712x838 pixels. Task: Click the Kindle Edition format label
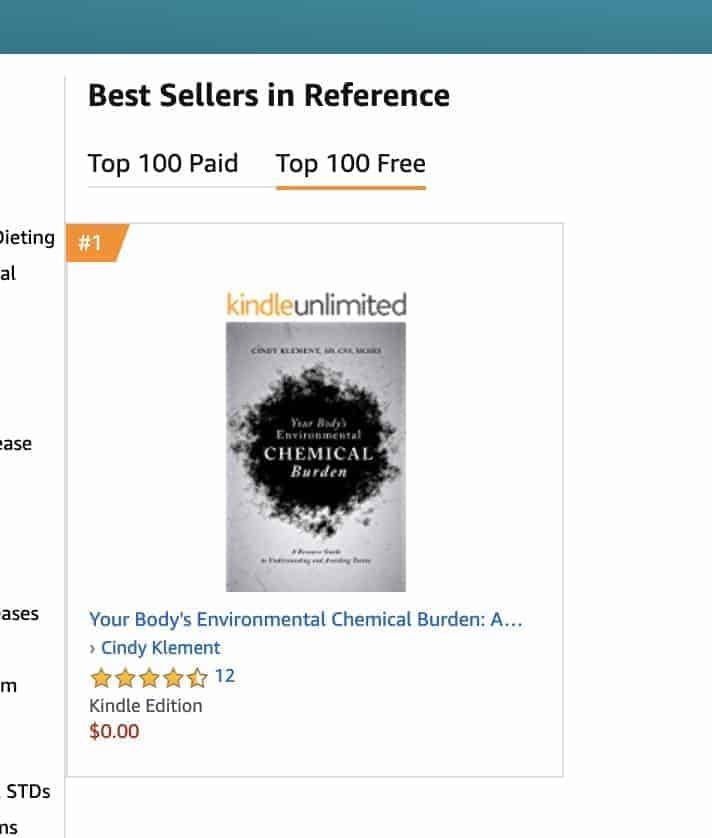coord(146,705)
